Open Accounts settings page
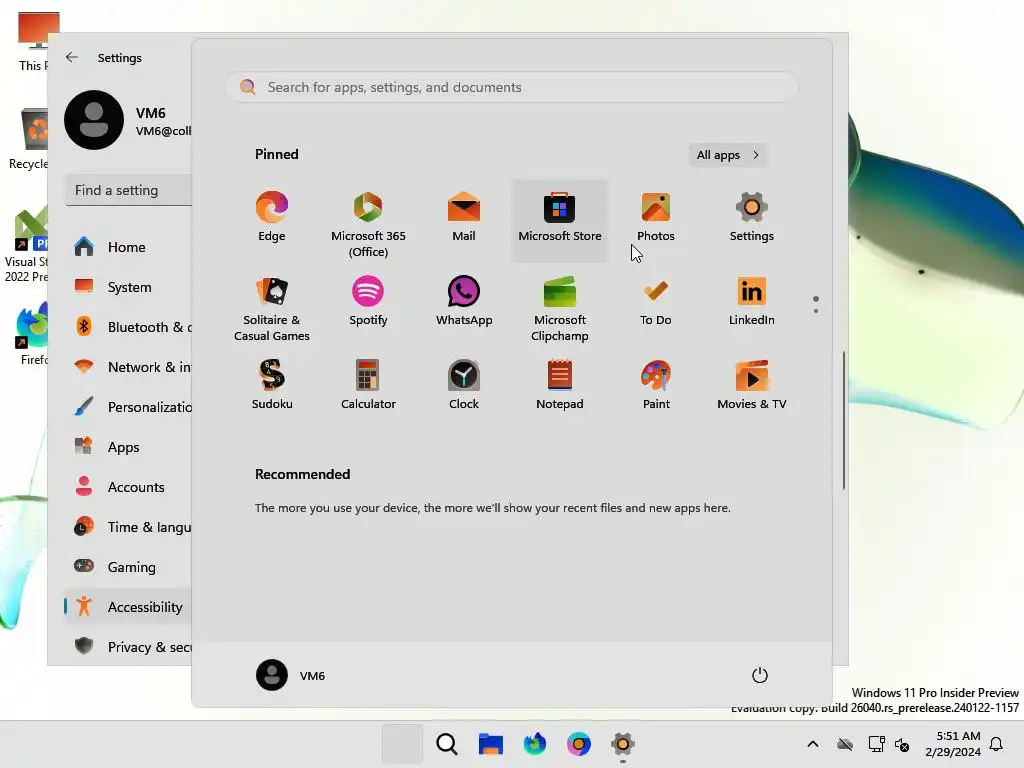The image size is (1024, 768). (x=129, y=487)
